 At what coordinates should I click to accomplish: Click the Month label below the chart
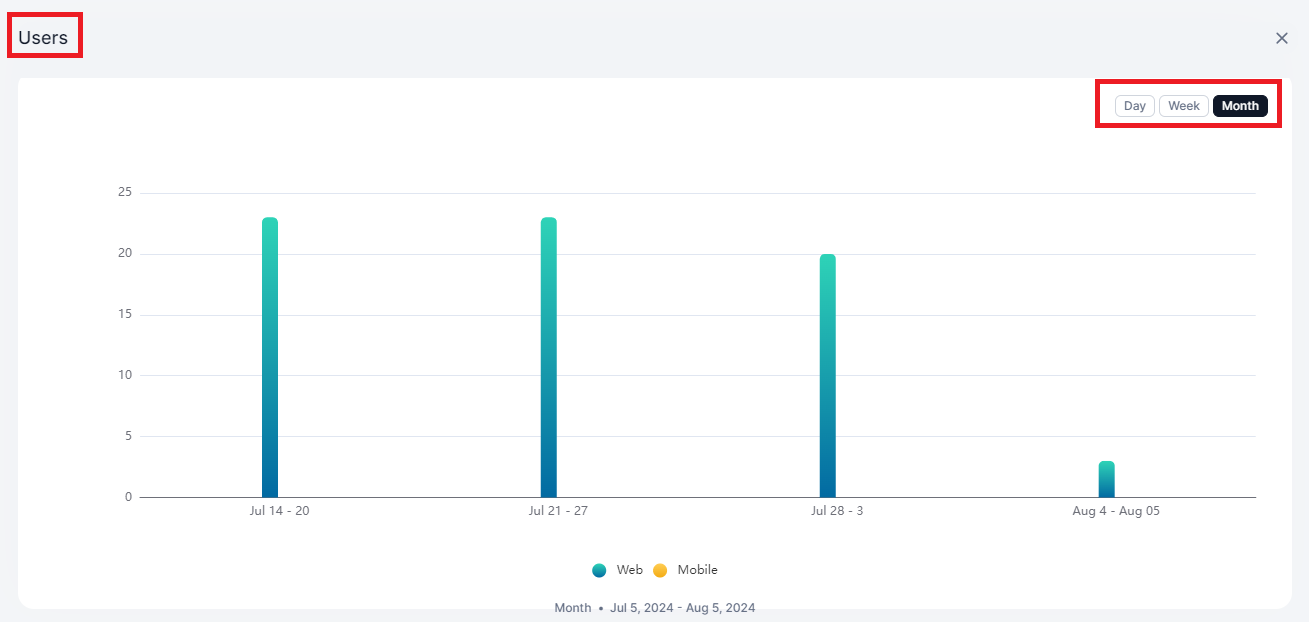(572, 607)
